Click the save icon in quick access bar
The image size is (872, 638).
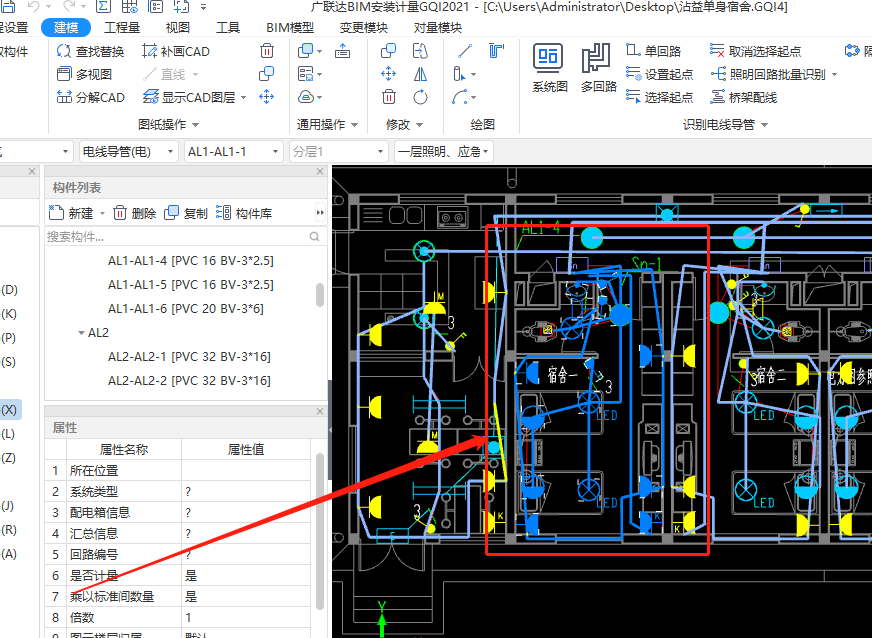coord(8,7)
